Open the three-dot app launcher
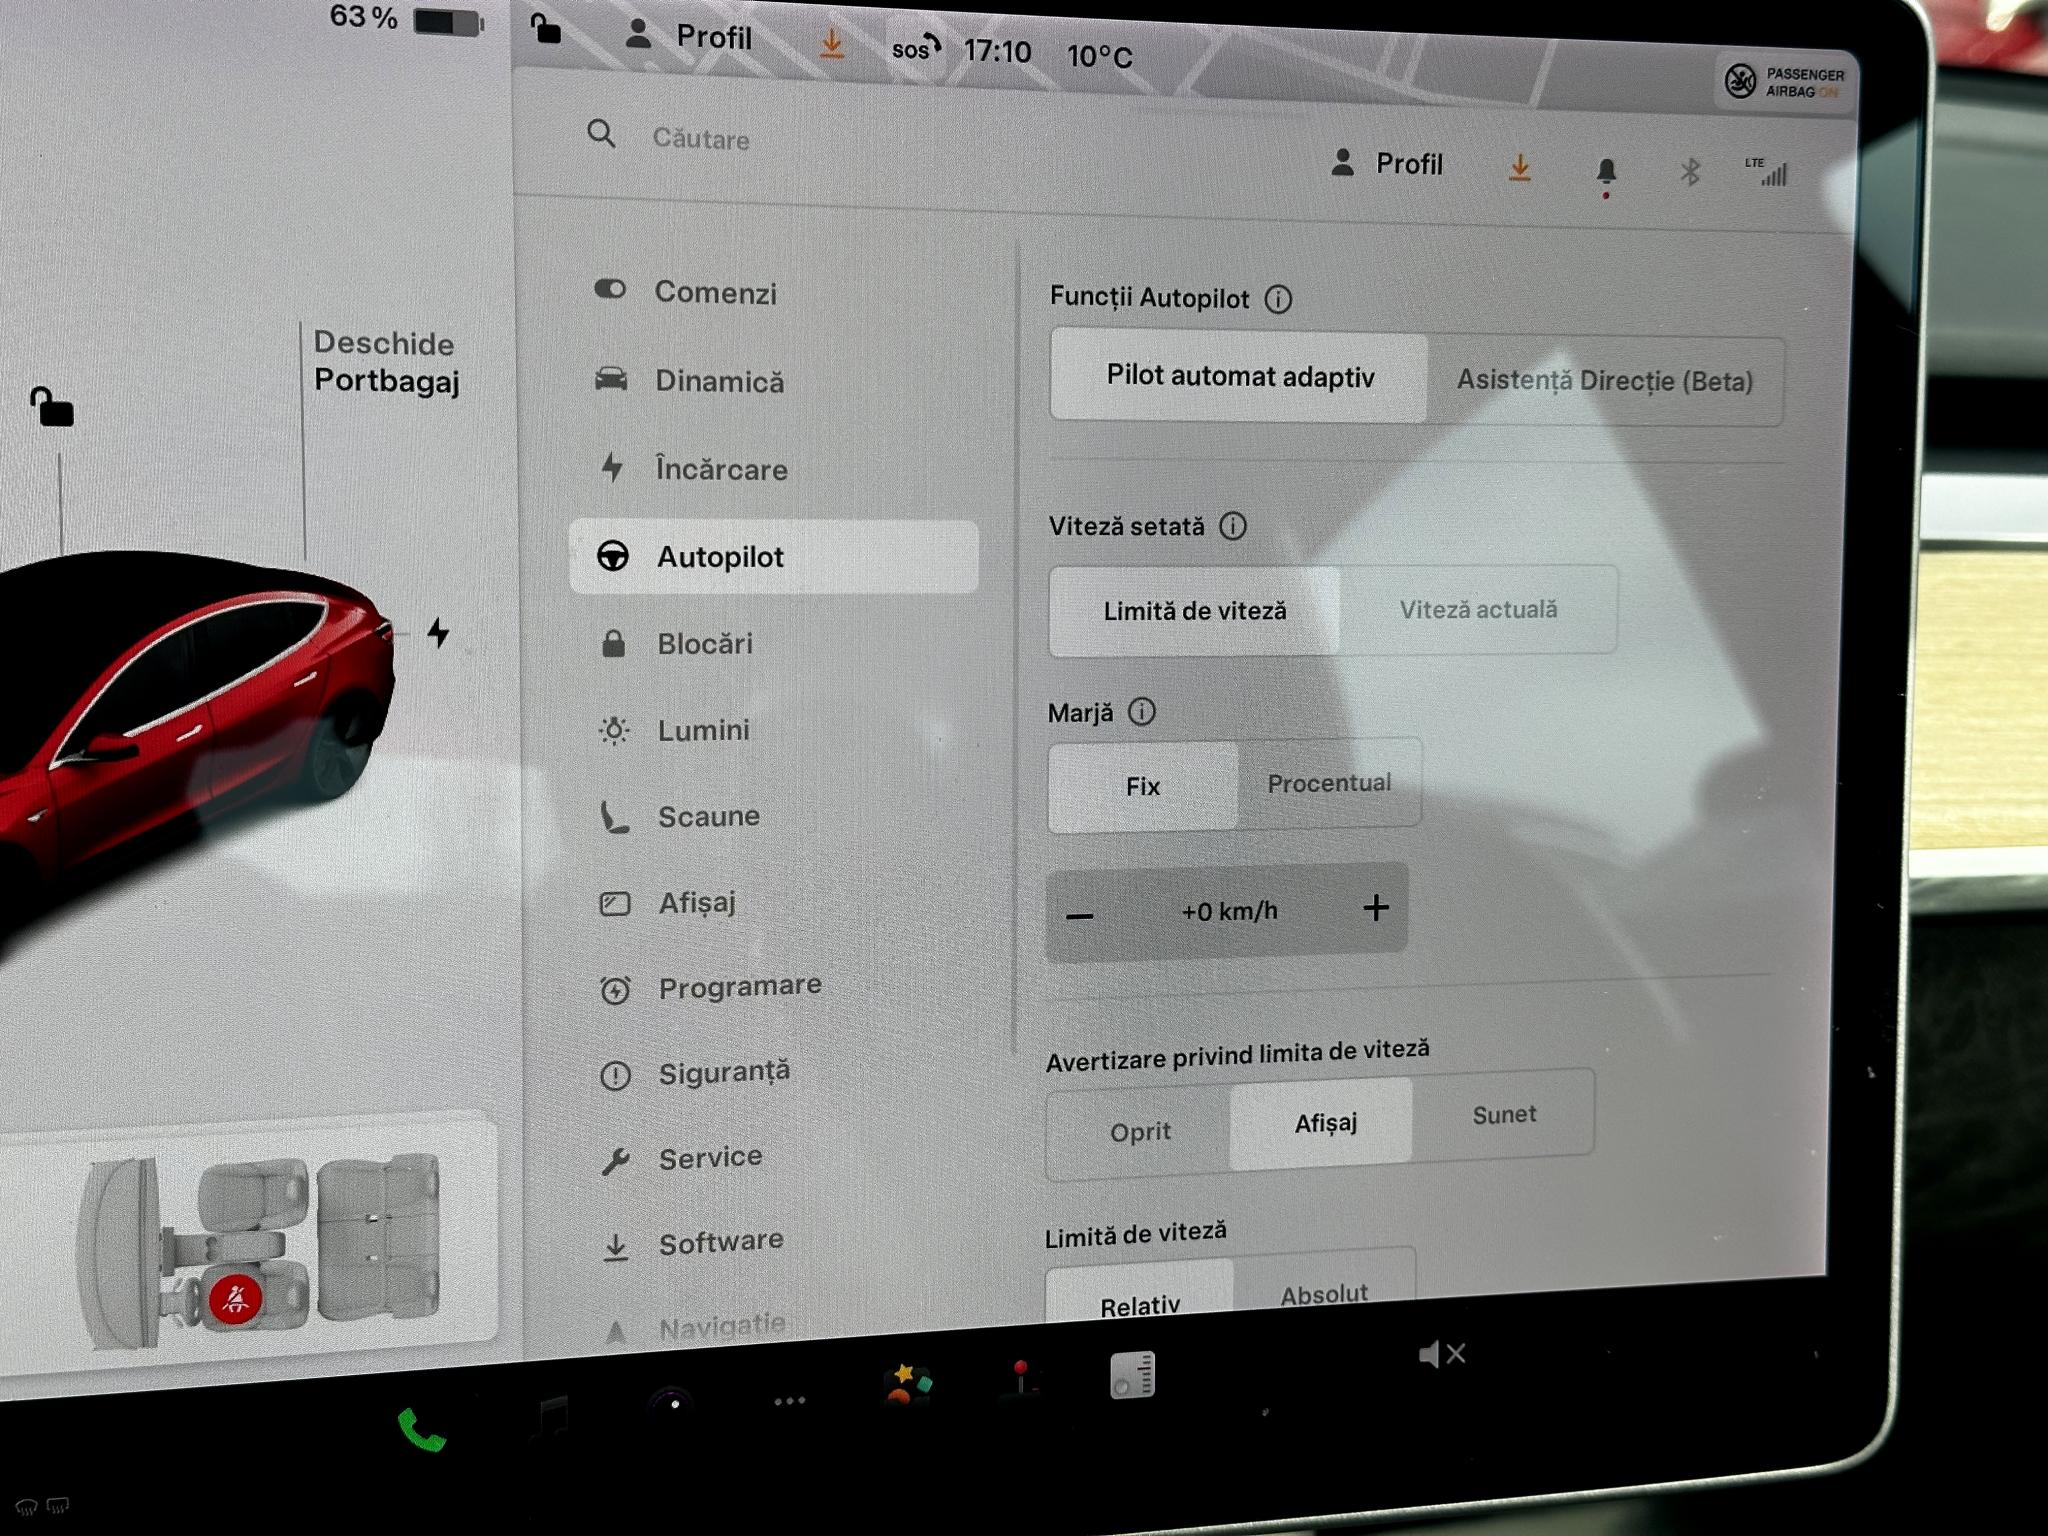2048x1536 pixels. pos(789,1400)
